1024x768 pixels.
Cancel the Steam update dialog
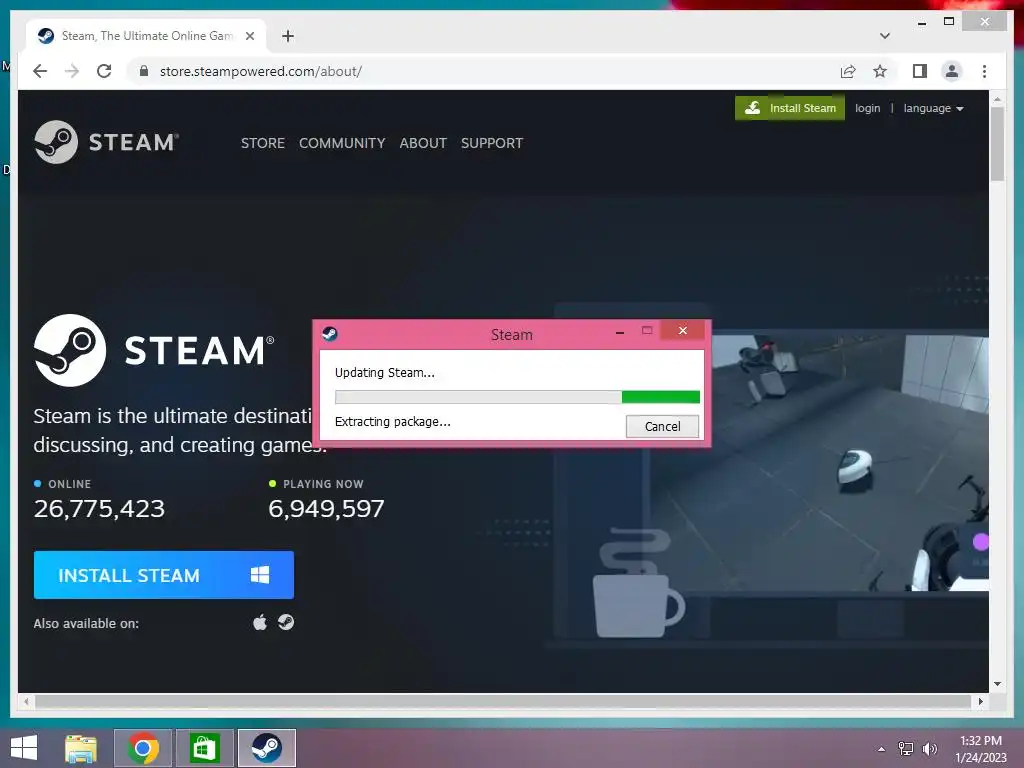(x=662, y=426)
